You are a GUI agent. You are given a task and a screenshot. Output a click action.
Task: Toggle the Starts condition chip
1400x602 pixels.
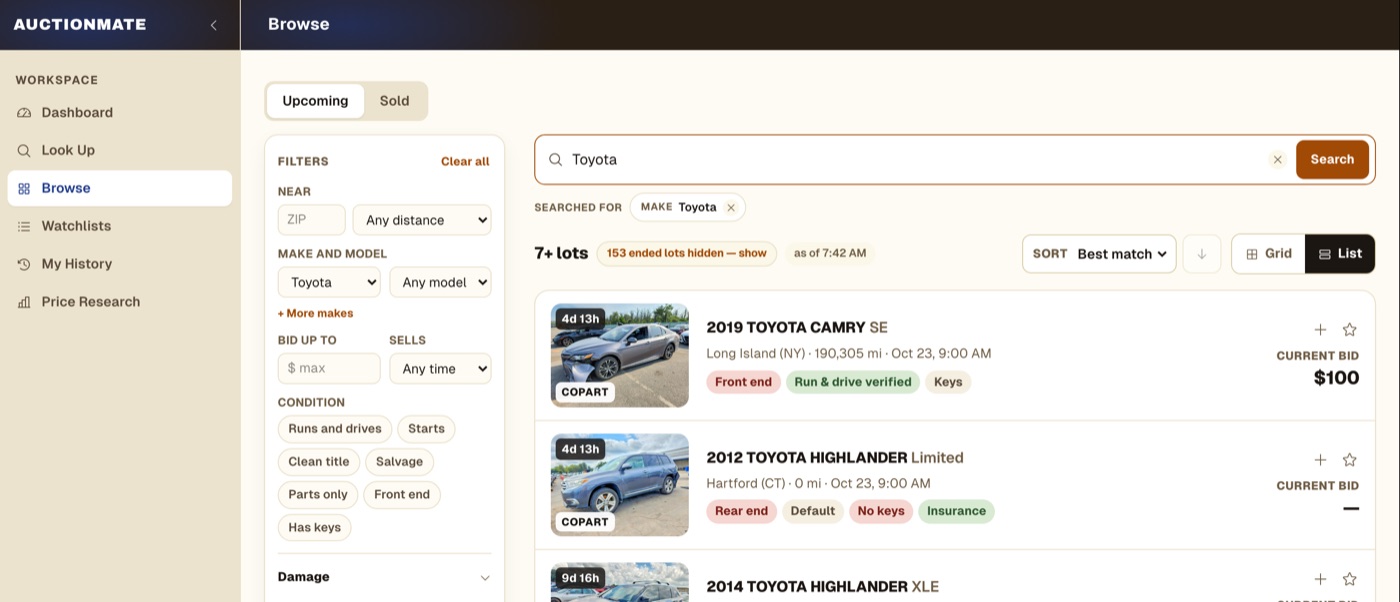pyautogui.click(x=426, y=429)
